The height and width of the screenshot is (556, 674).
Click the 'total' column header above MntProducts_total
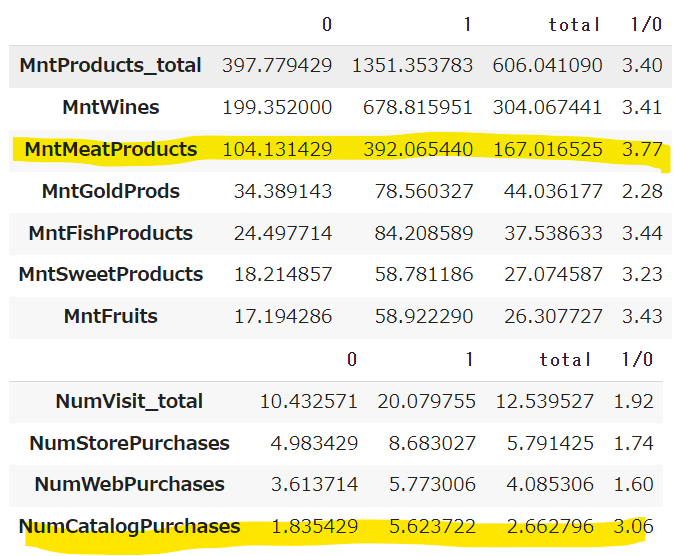(x=573, y=24)
